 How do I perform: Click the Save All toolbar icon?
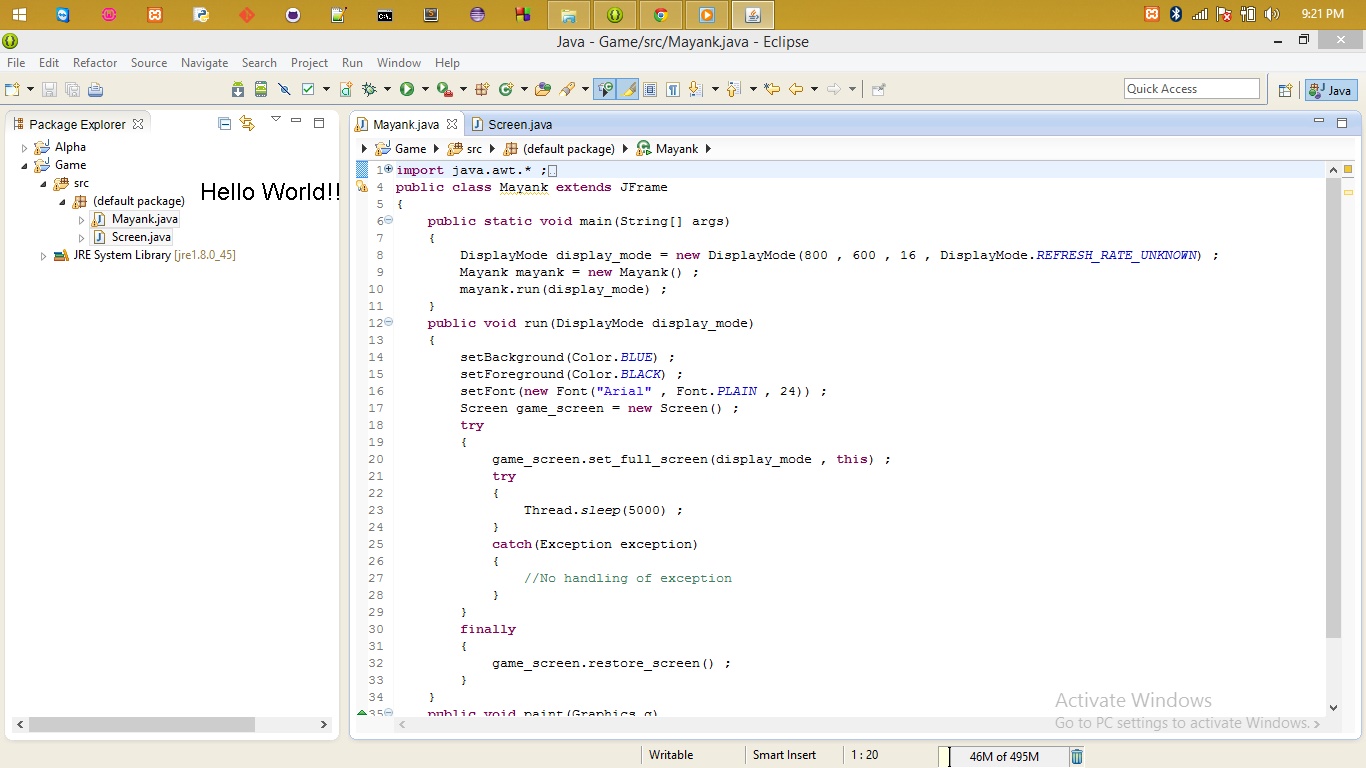tap(72, 89)
